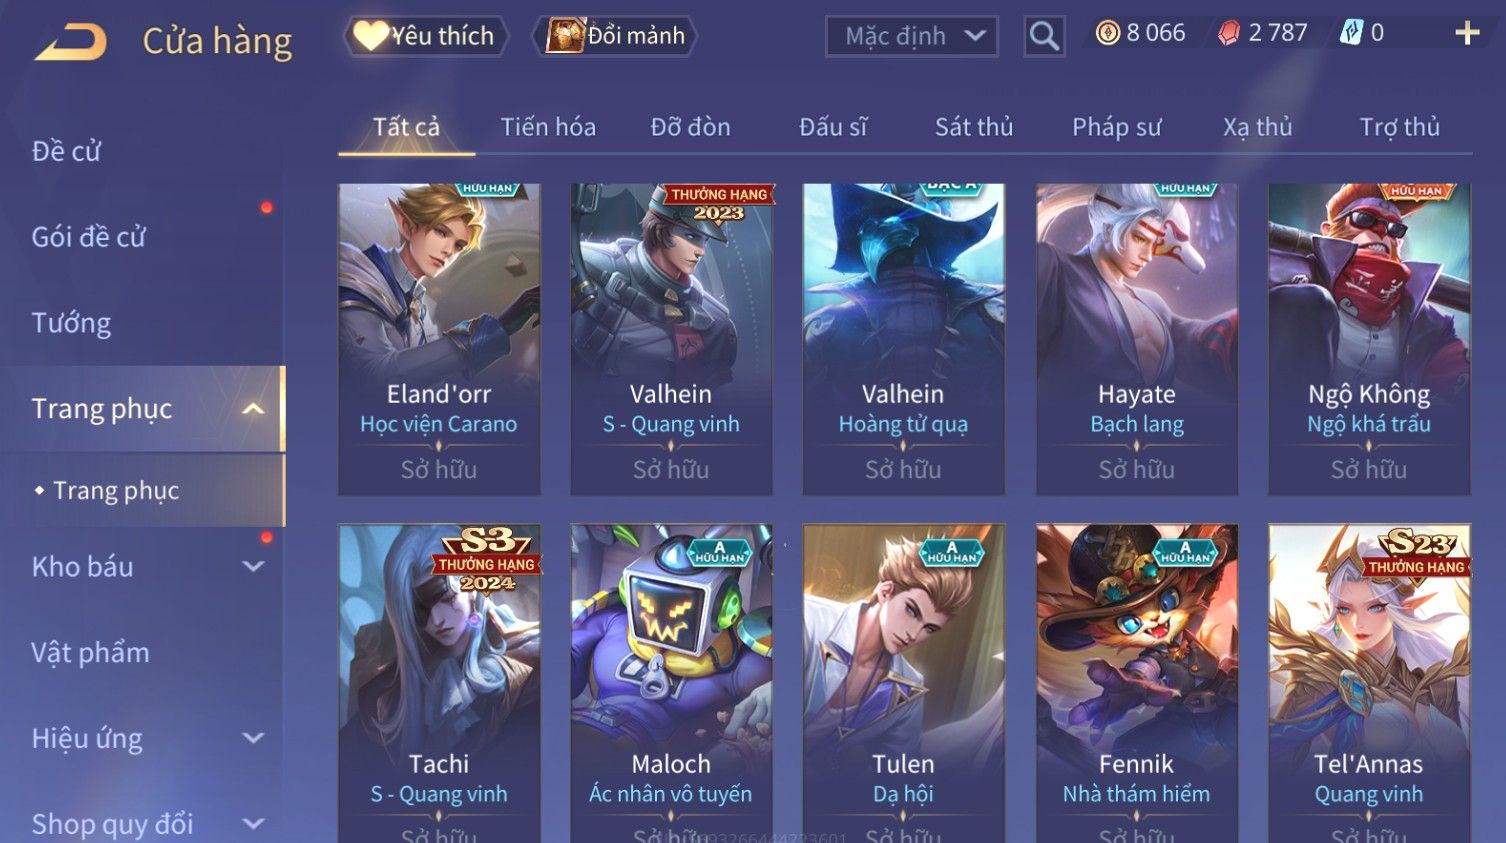Image resolution: width=1506 pixels, height=843 pixels.
Task: Select the Tiến hóa tab
Action: click(x=548, y=127)
